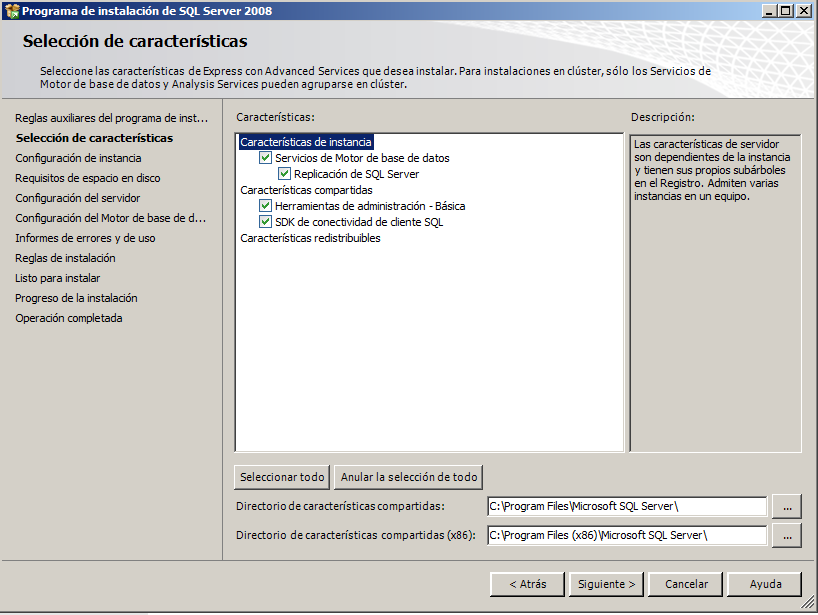Maximize the installer window
This screenshot has height=615, width=818.
pyautogui.click(x=786, y=11)
